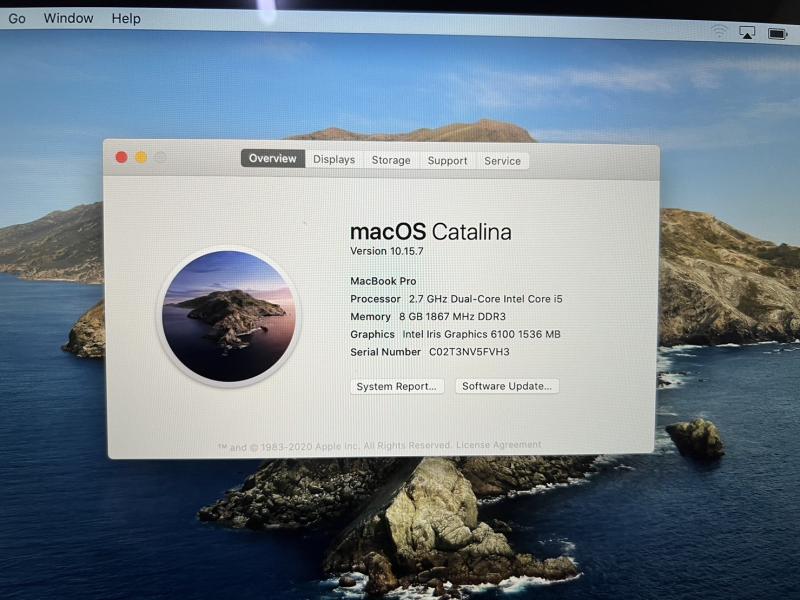Close the About This Mac window
Image resolution: width=800 pixels, height=600 pixels.
(x=121, y=157)
